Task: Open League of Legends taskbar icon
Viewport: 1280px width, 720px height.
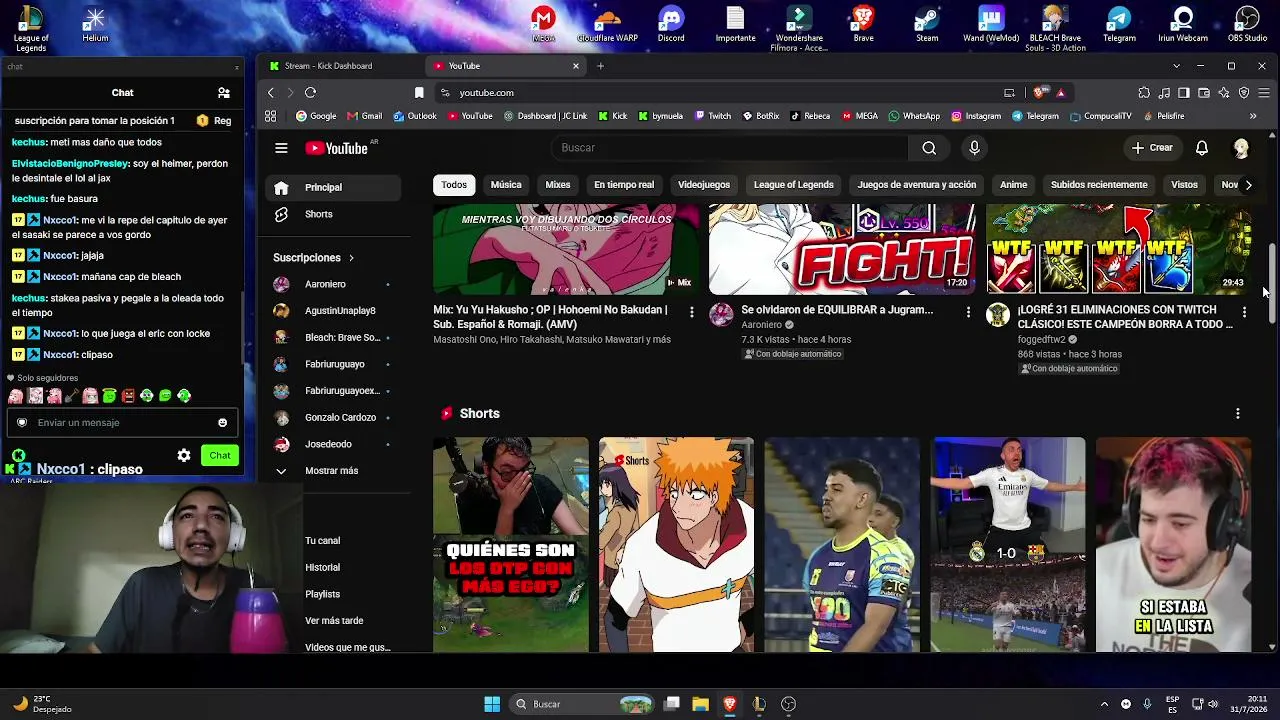Action: point(759,704)
